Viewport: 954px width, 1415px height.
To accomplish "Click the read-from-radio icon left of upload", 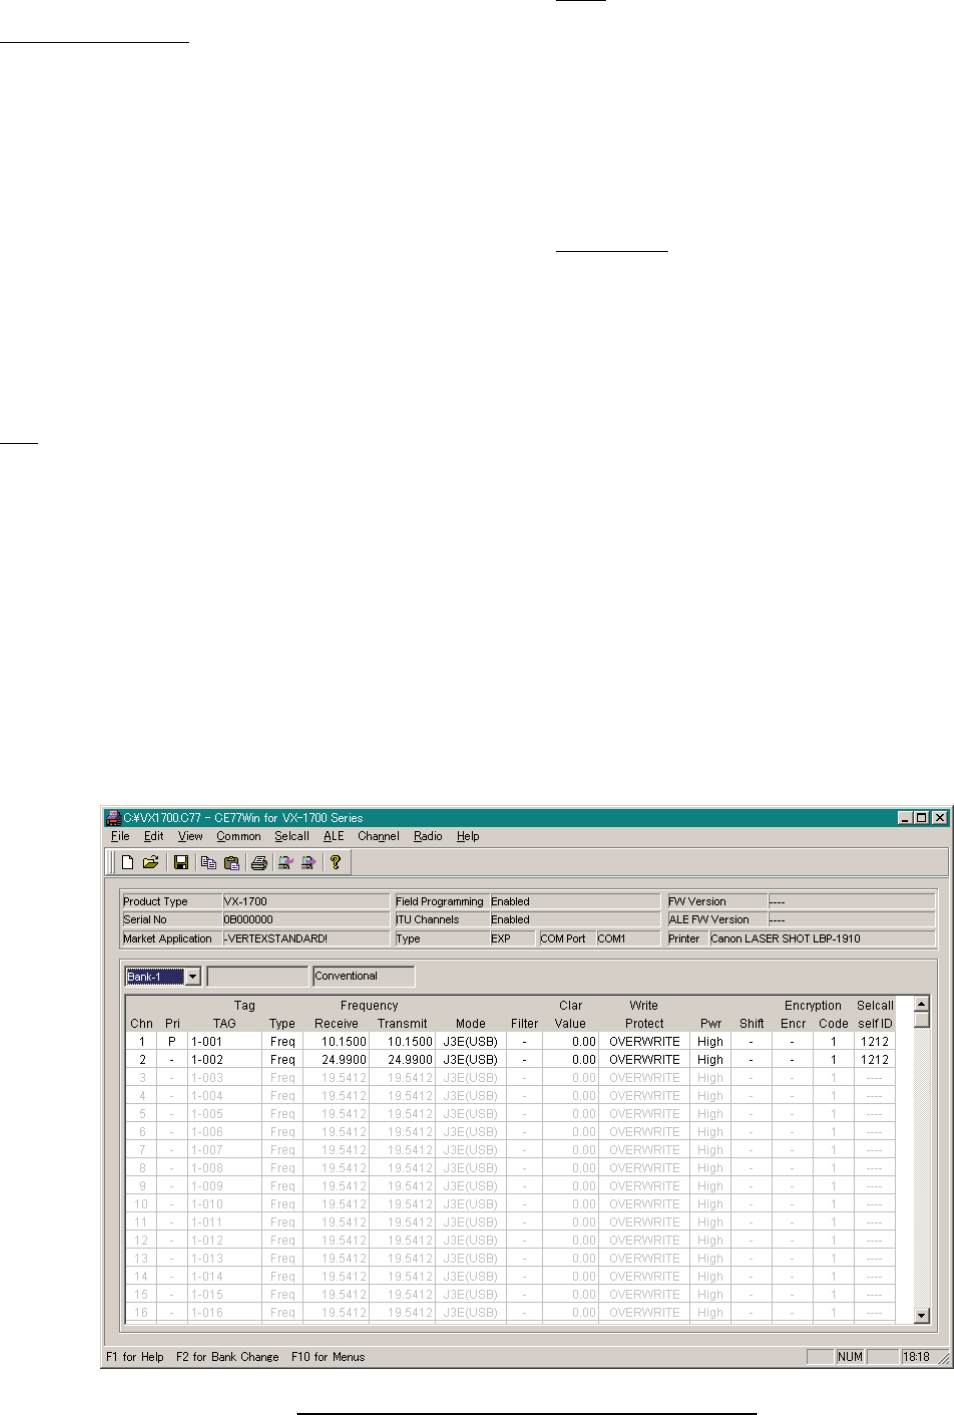I will [285, 862].
